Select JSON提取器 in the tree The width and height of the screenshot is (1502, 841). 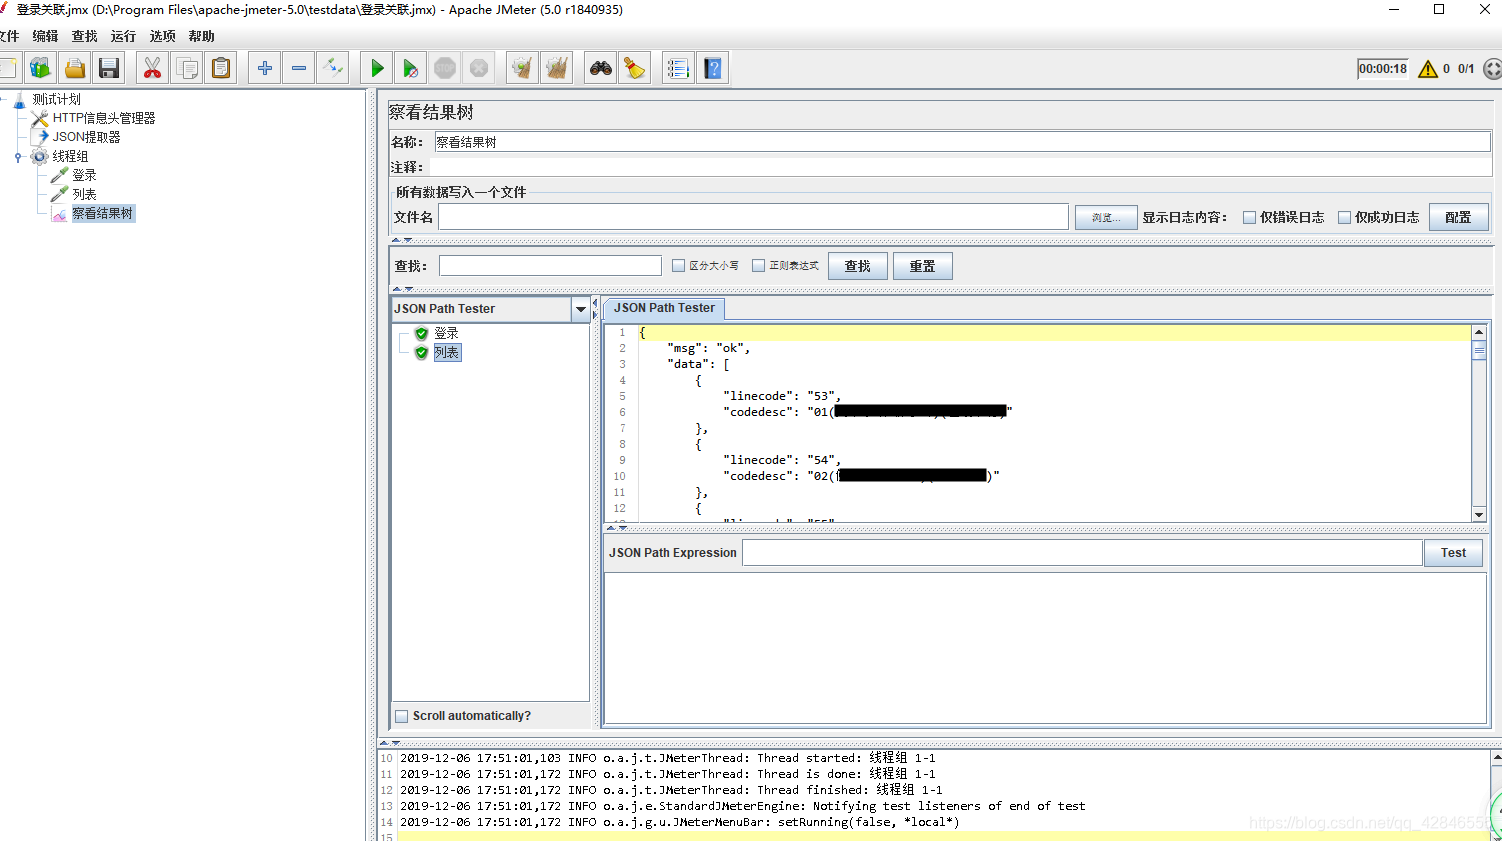(86, 137)
